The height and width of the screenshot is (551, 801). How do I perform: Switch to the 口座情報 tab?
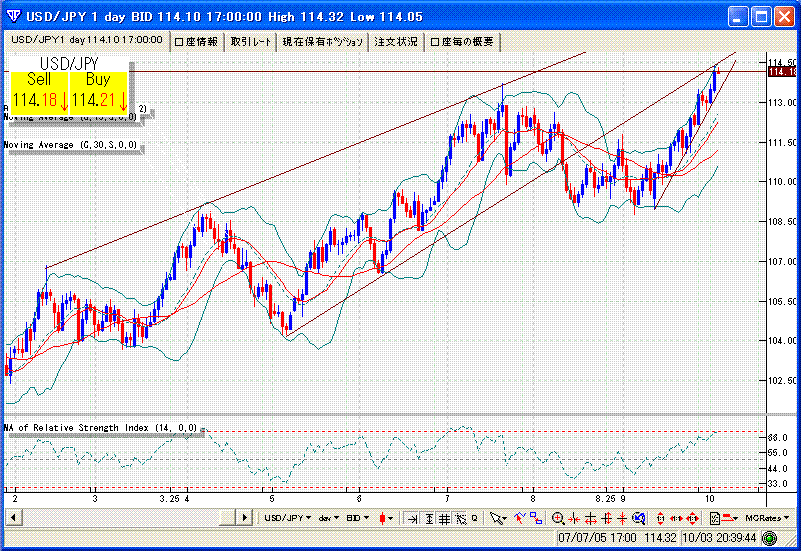[197, 41]
